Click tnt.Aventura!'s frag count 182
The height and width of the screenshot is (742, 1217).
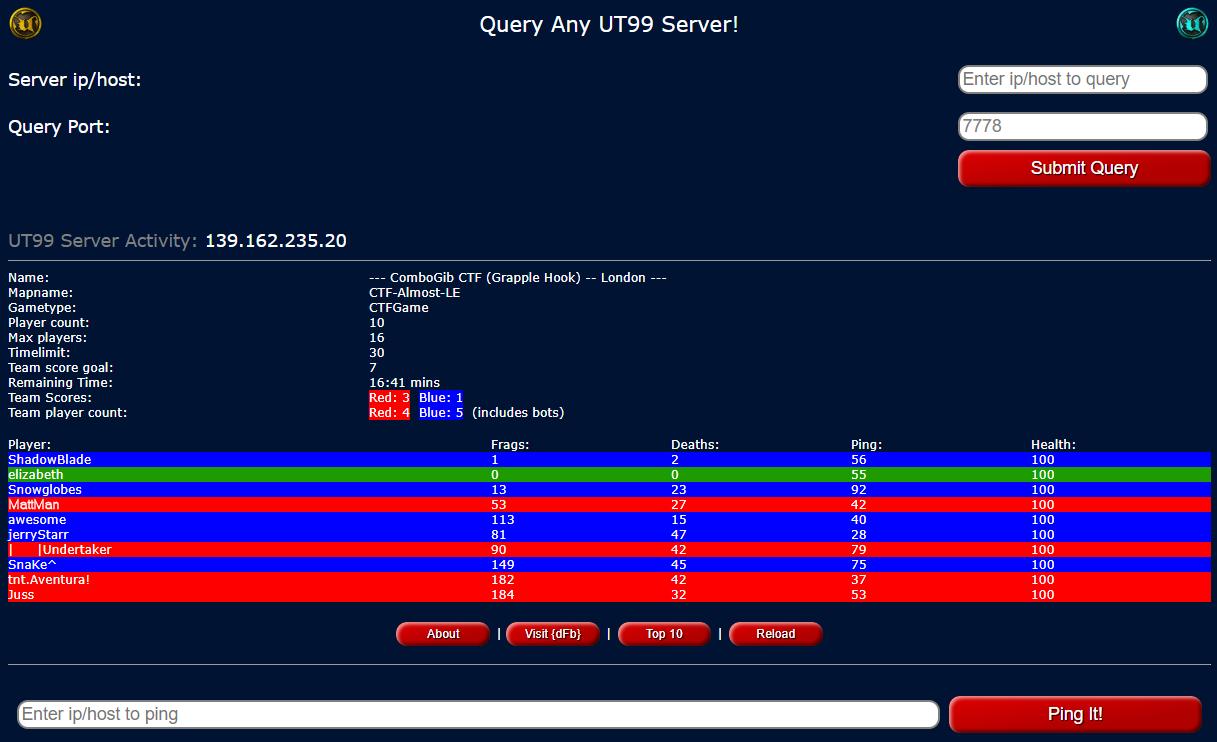click(x=503, y=580)
